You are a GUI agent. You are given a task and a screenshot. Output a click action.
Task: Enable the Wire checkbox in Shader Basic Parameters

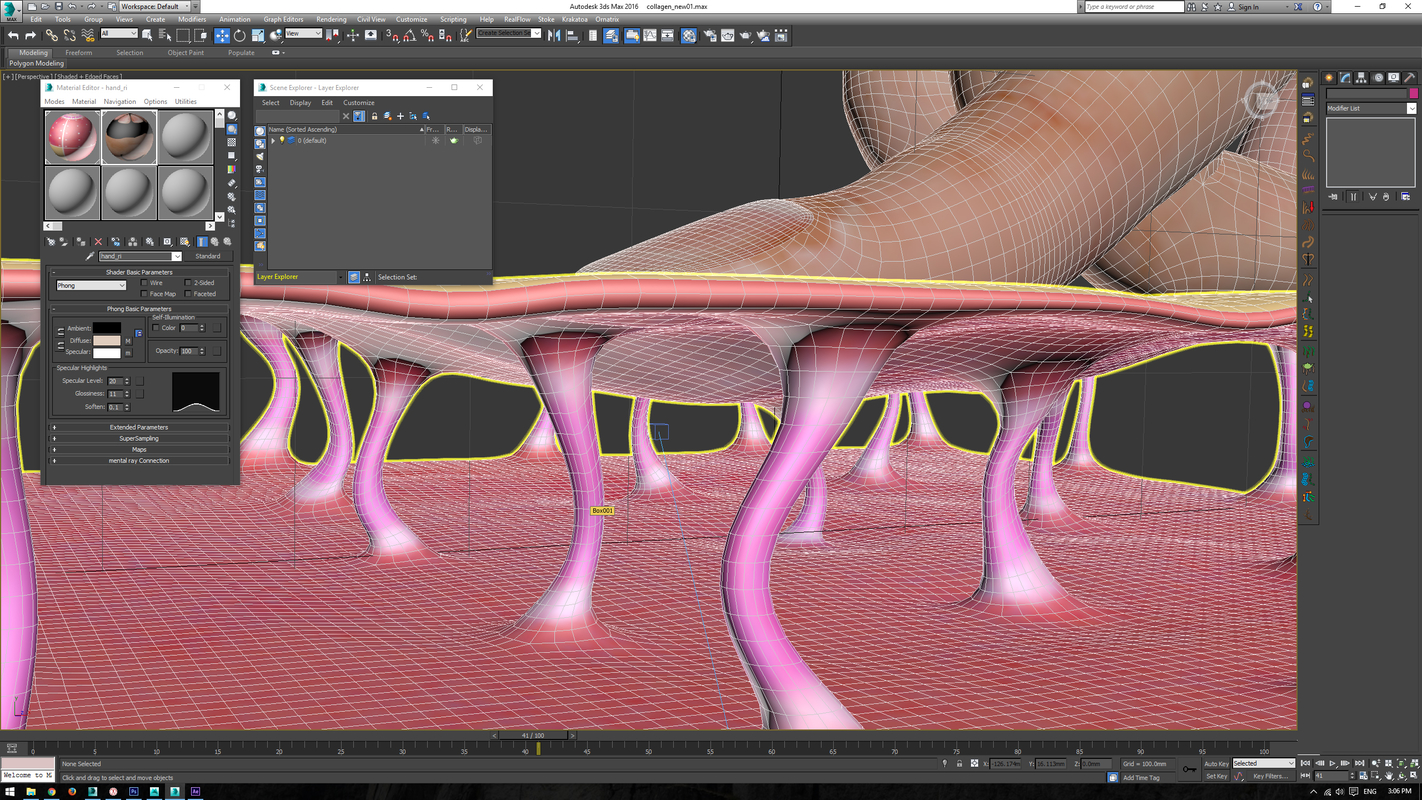coord(144,282)
